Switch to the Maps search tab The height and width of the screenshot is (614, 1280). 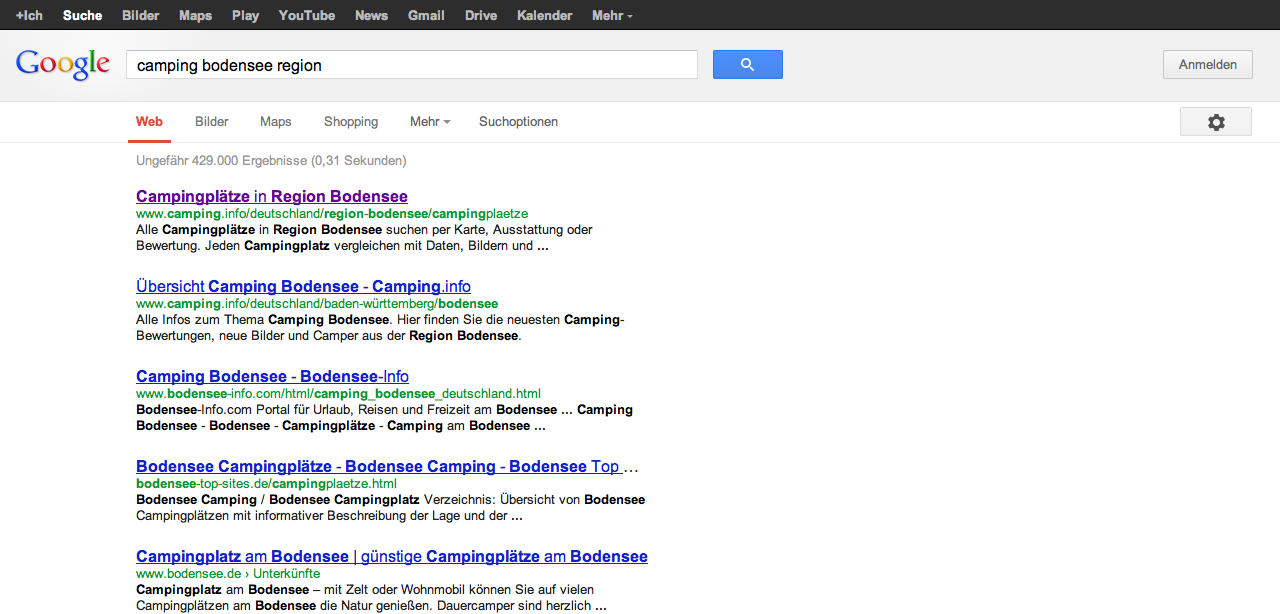point(275,122)
